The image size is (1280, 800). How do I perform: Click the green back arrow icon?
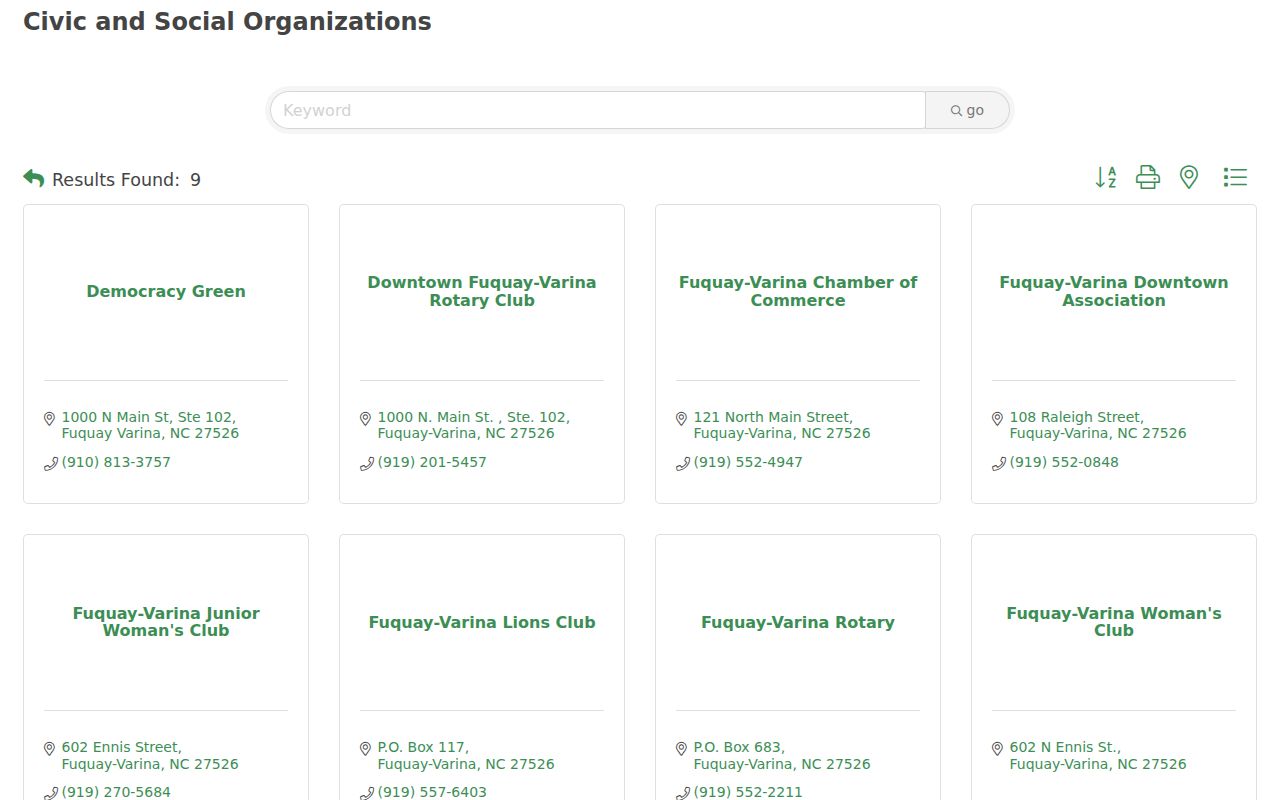(34, 178)
